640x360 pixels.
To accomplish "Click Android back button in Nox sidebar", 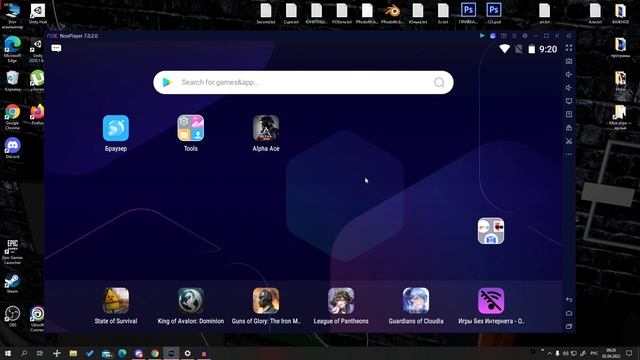I will (569, 300).
